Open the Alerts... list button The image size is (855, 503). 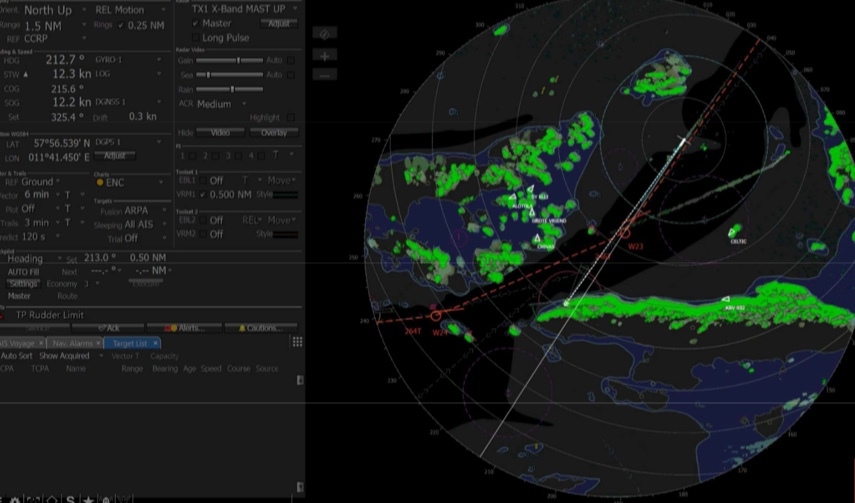[184, 328]
